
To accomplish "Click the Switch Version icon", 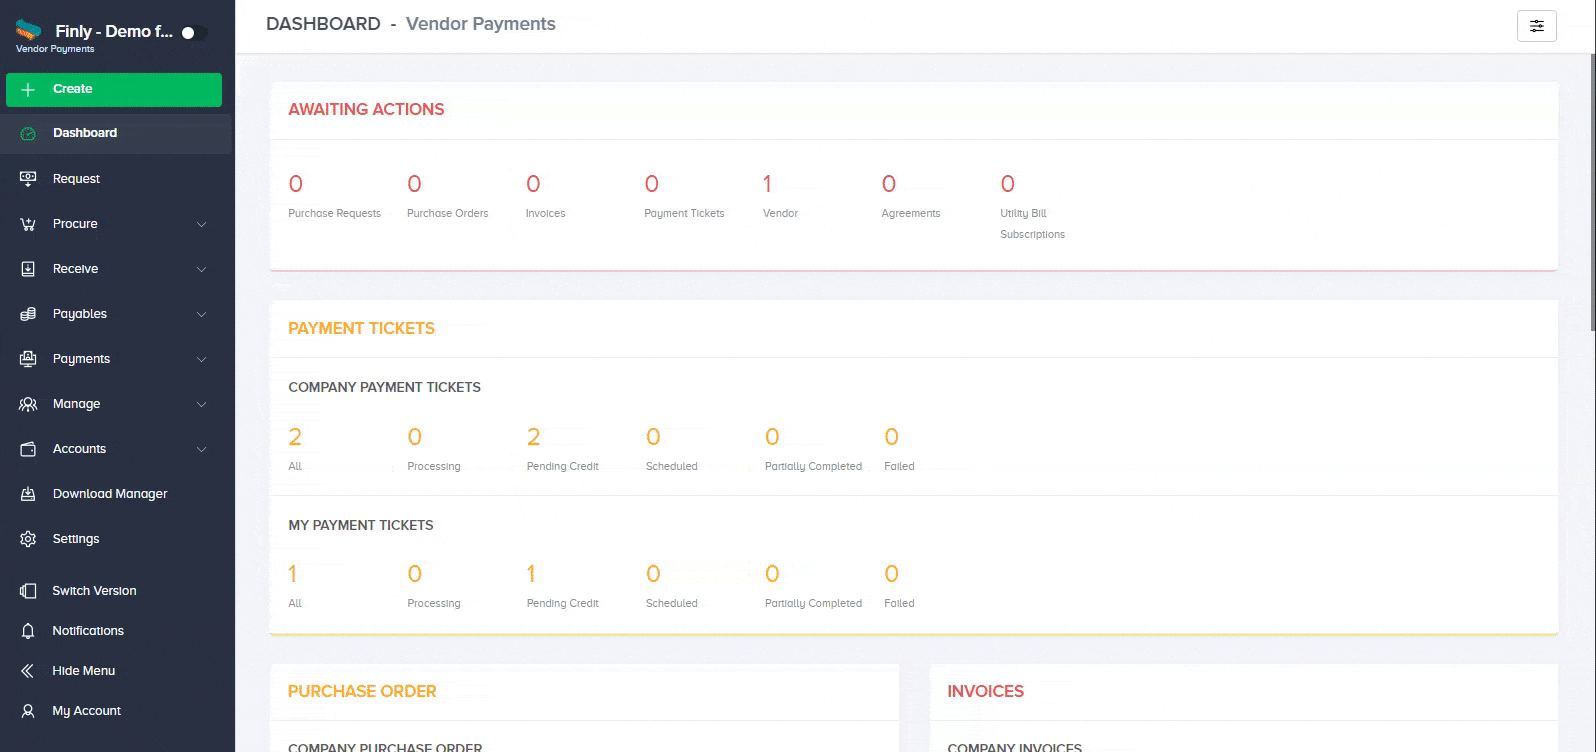I will click(28, 591).
